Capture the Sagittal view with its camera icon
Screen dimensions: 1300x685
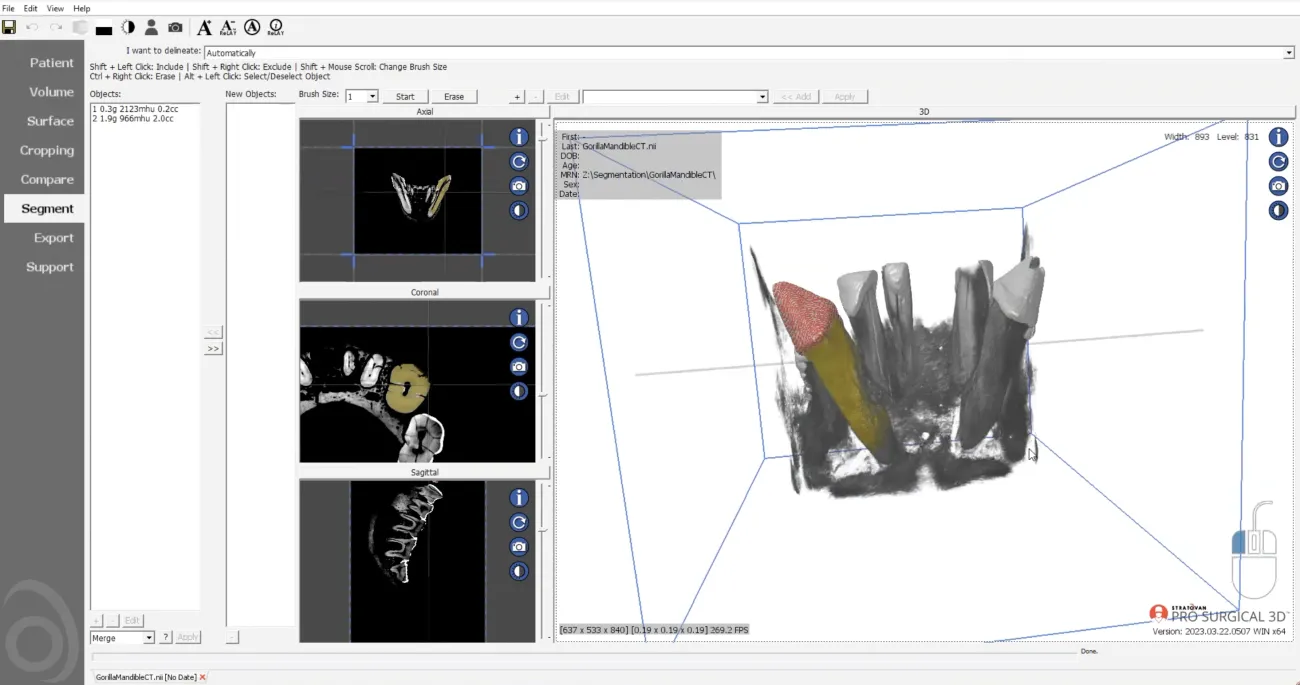tap(518, 546)
